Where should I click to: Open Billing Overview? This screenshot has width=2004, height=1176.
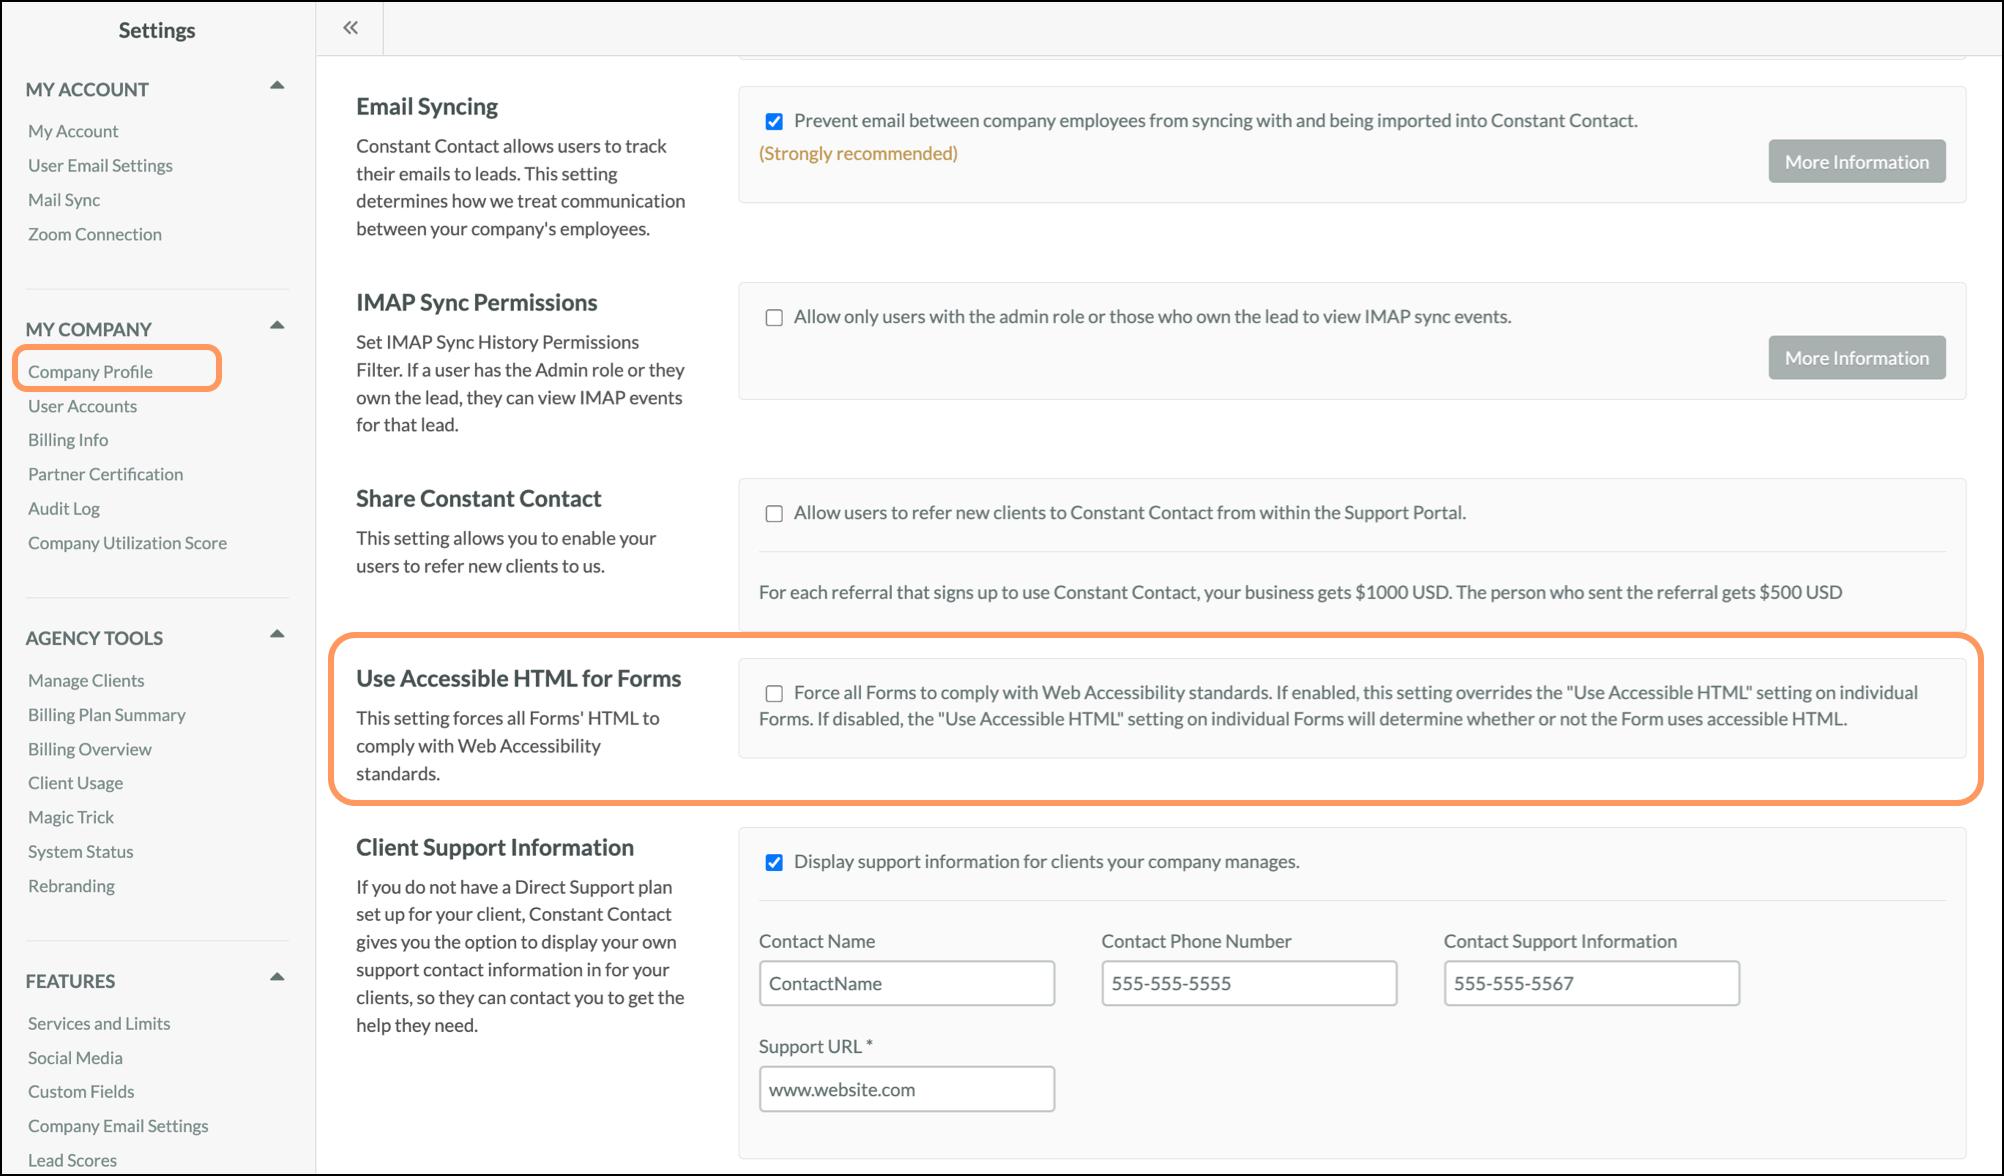(90, 750)
